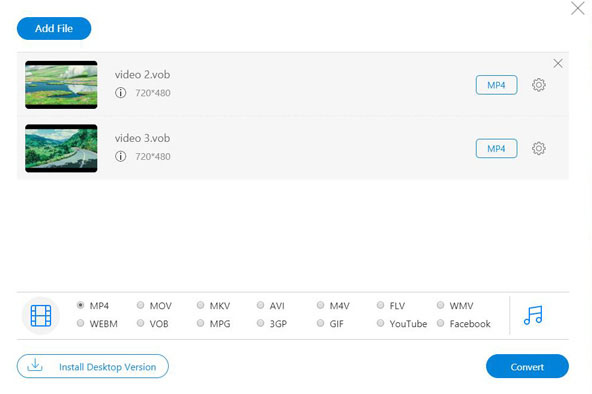Choose the Facebook output preset
Viewport: 592px width, 394px height.
(441, 323)
